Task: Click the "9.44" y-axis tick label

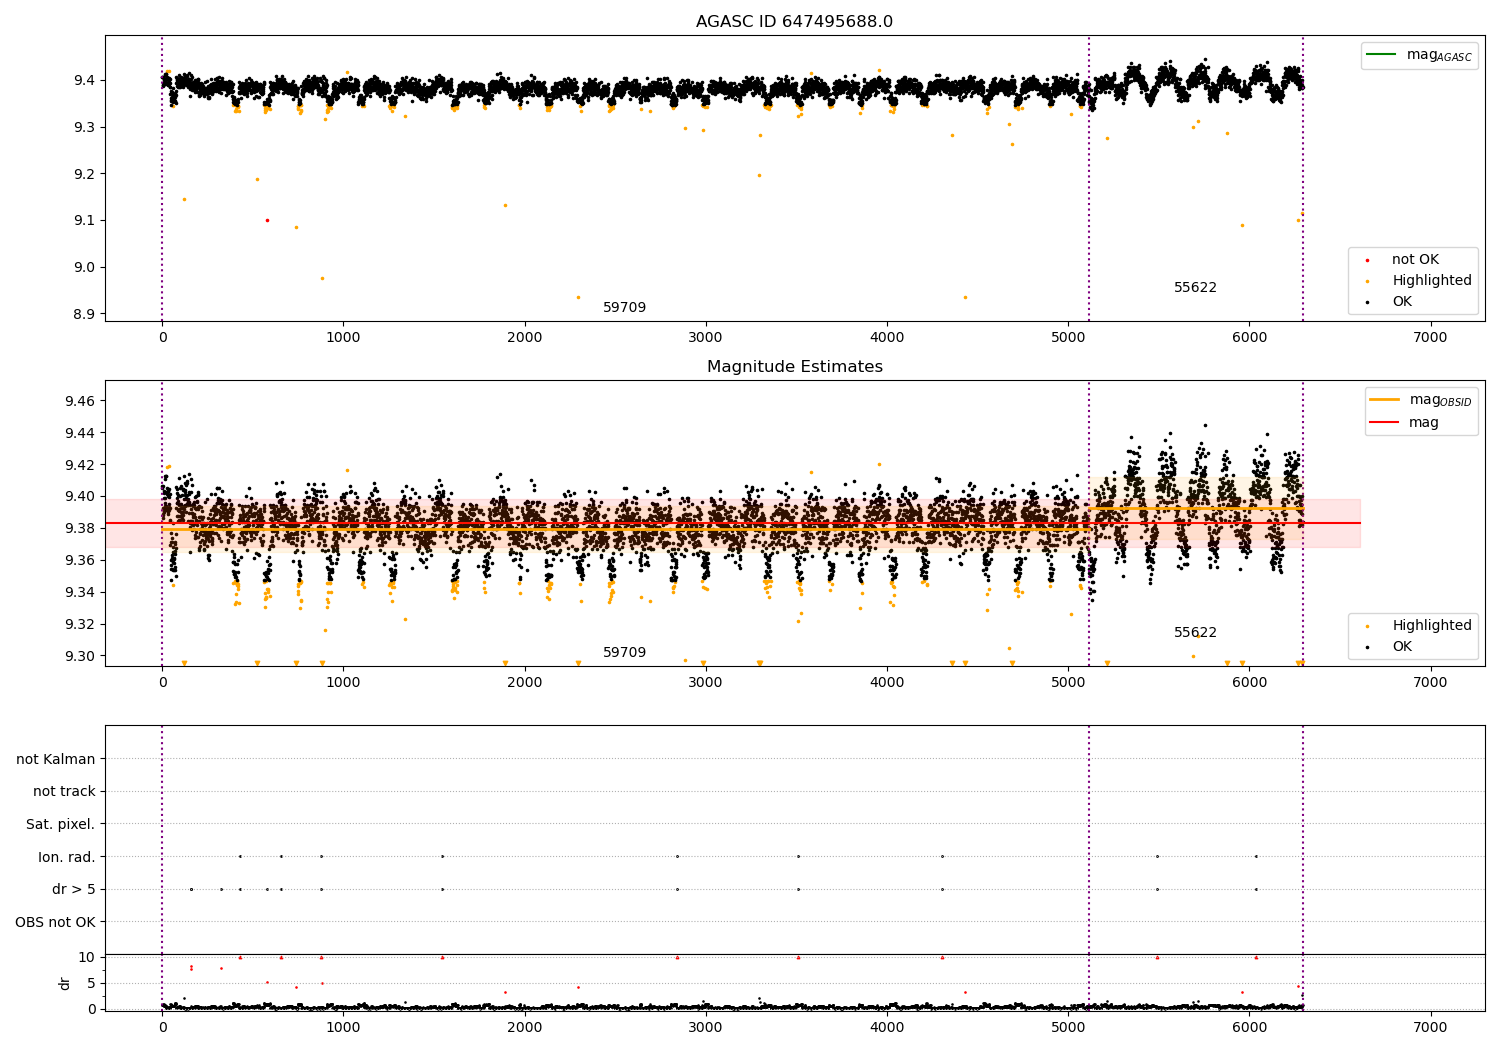Action: click(x=78, y=433)
